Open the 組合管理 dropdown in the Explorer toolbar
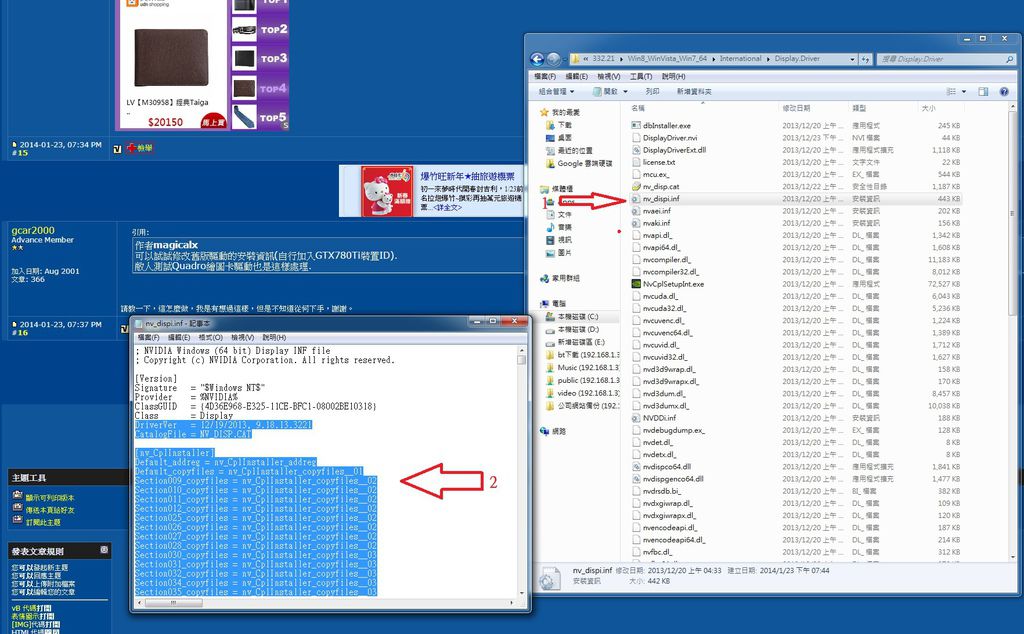 (x=556, y=92)
